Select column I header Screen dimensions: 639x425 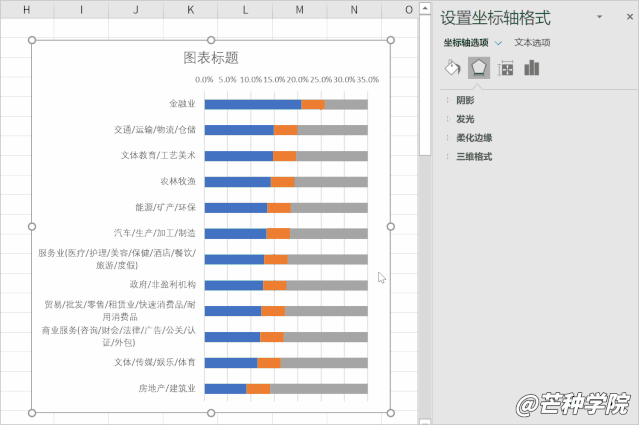click(81, 10)
